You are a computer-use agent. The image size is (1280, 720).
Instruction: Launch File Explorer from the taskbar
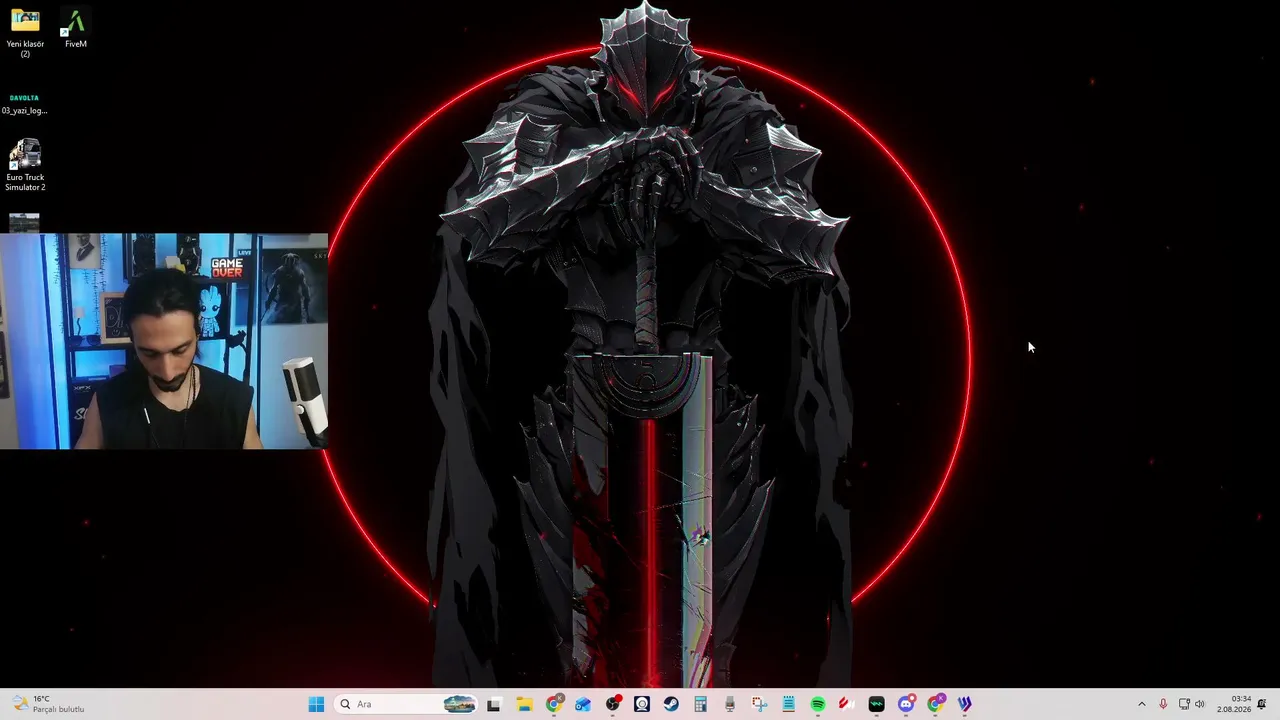(524, 704)
